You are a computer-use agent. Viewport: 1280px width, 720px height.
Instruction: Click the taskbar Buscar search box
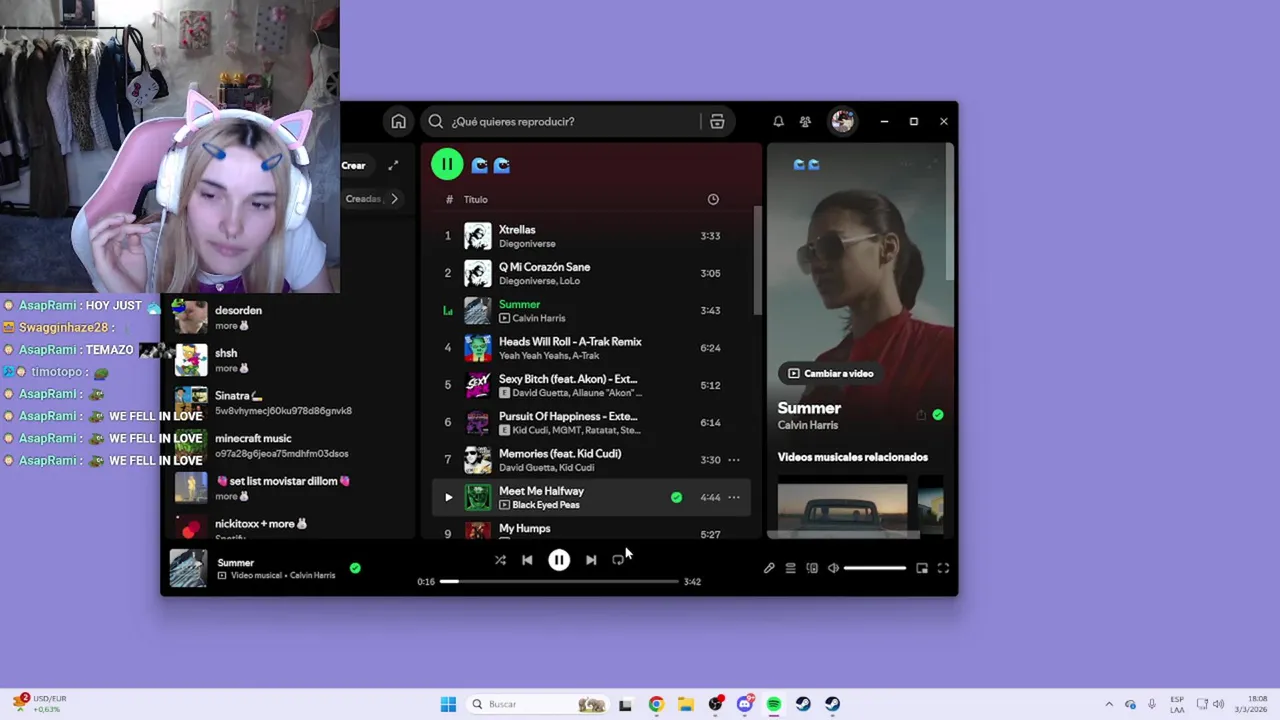click(x=538, y=704)
